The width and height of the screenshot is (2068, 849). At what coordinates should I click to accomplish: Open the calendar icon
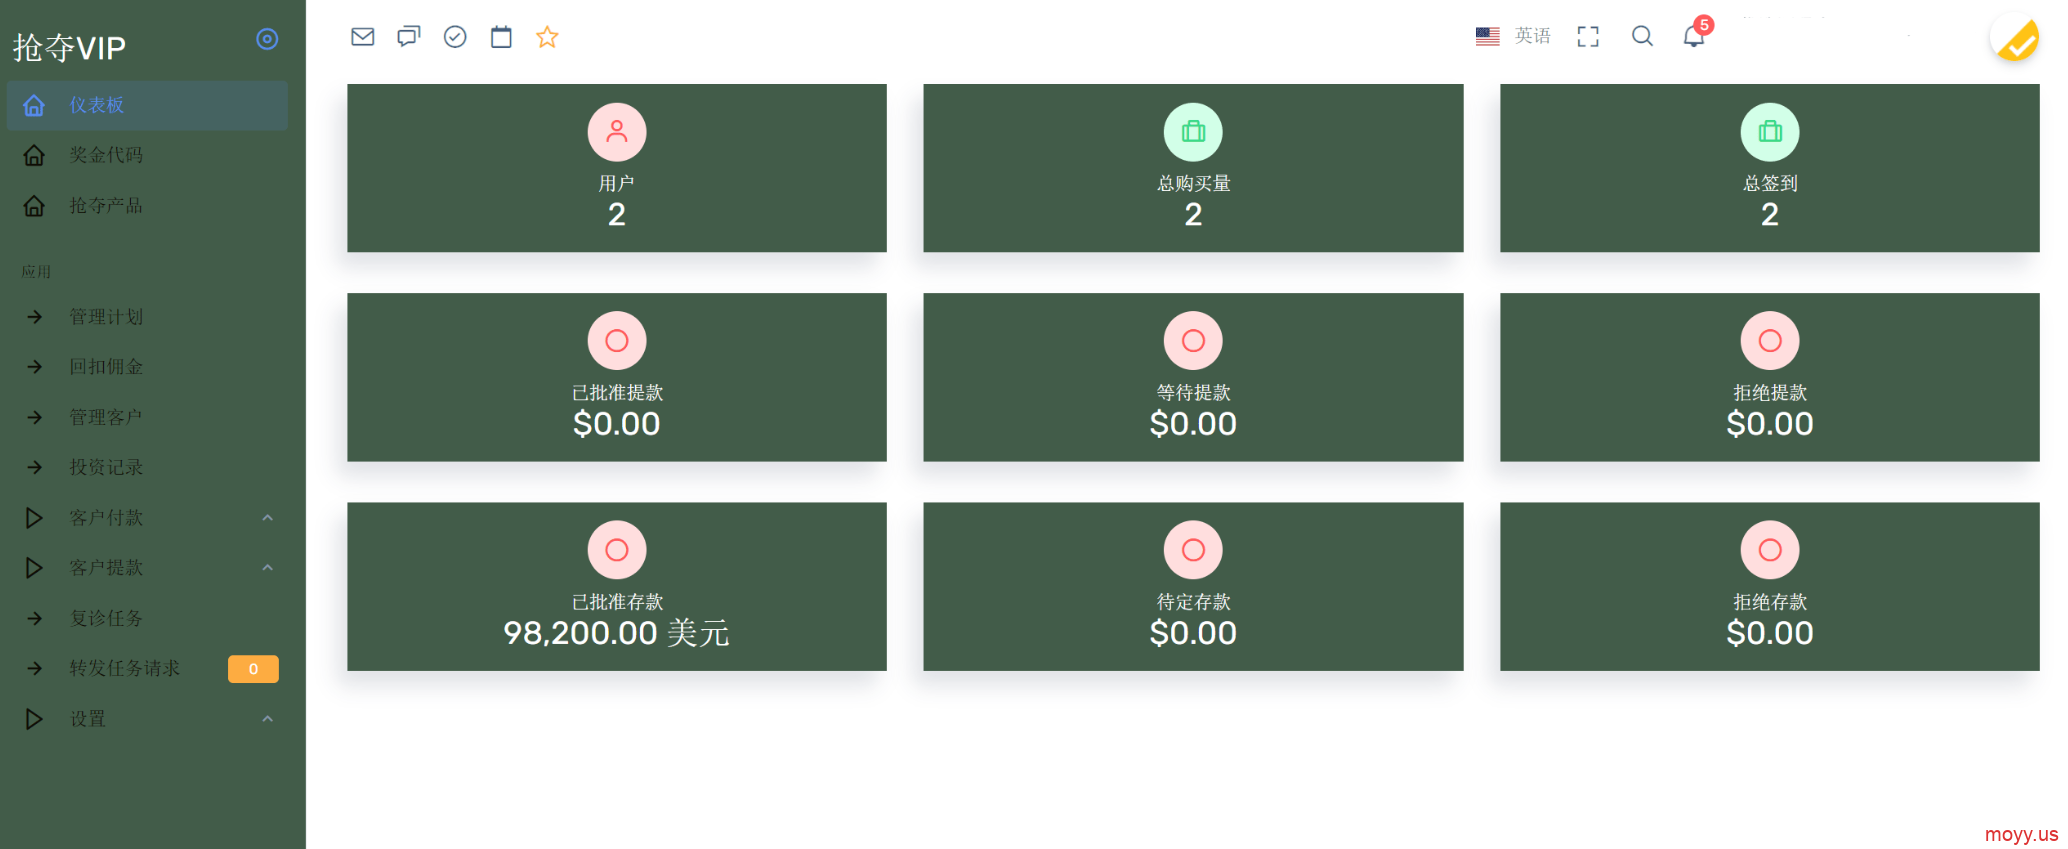[x=501, y=37]
